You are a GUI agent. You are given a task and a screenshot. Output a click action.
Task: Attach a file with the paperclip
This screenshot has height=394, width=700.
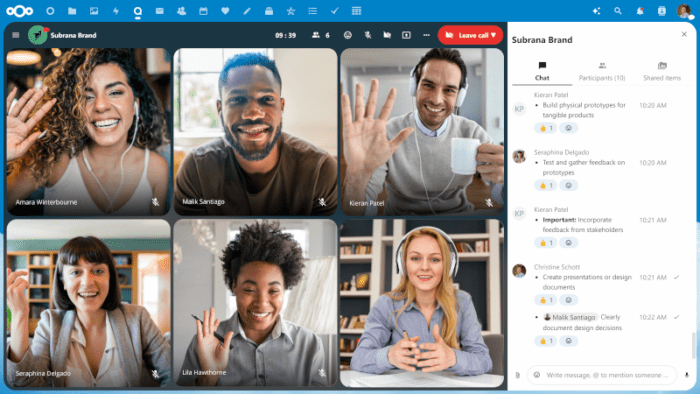tap(518, 375)
